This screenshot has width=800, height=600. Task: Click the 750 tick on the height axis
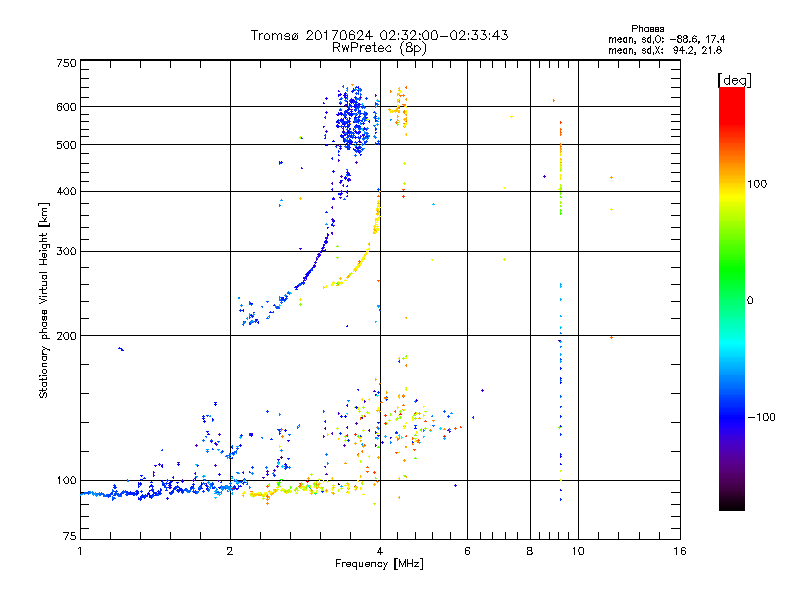click(x=66, y=63)
